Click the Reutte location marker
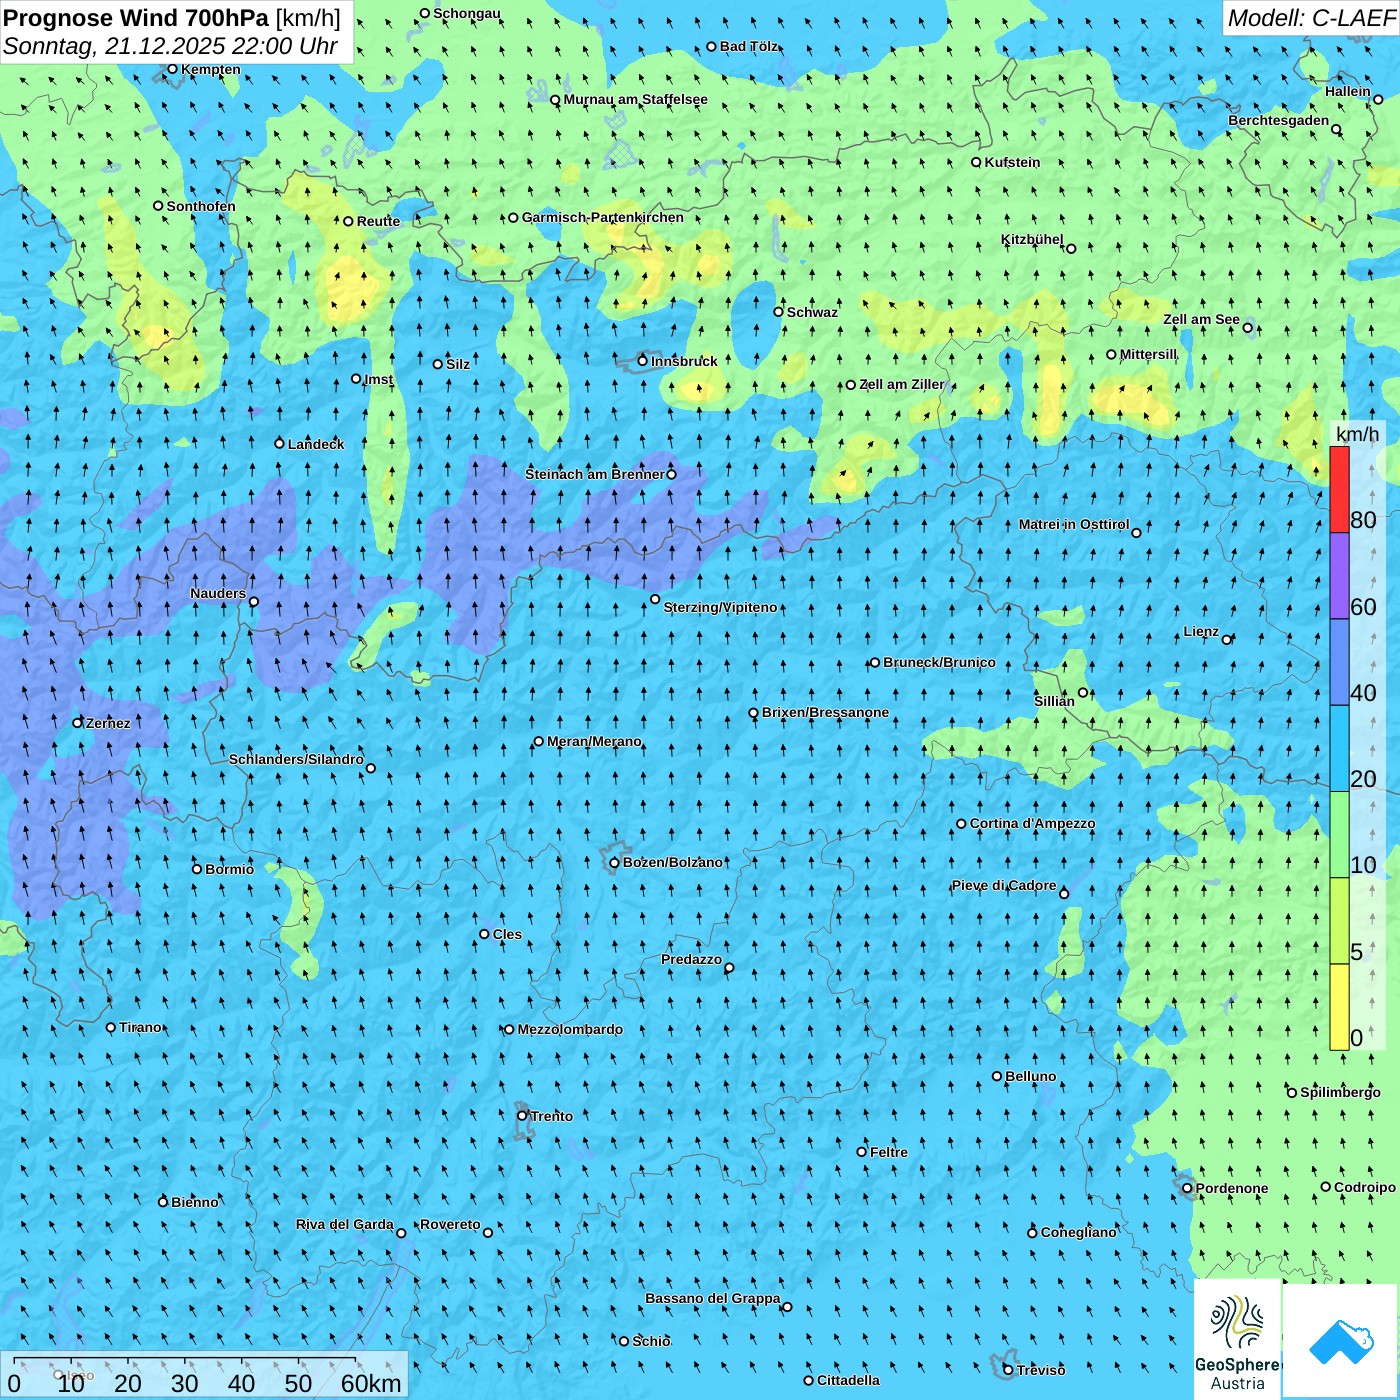This screenshot has height=1400, width=1400. [348, 221]
